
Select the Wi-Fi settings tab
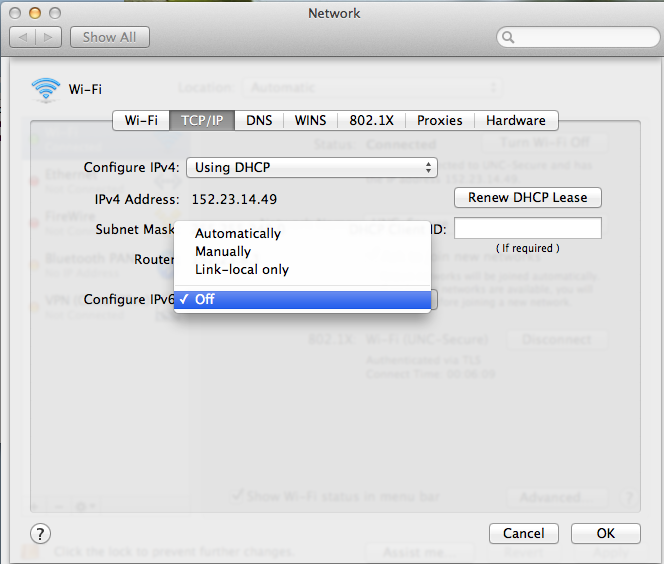tap(141, 120)
